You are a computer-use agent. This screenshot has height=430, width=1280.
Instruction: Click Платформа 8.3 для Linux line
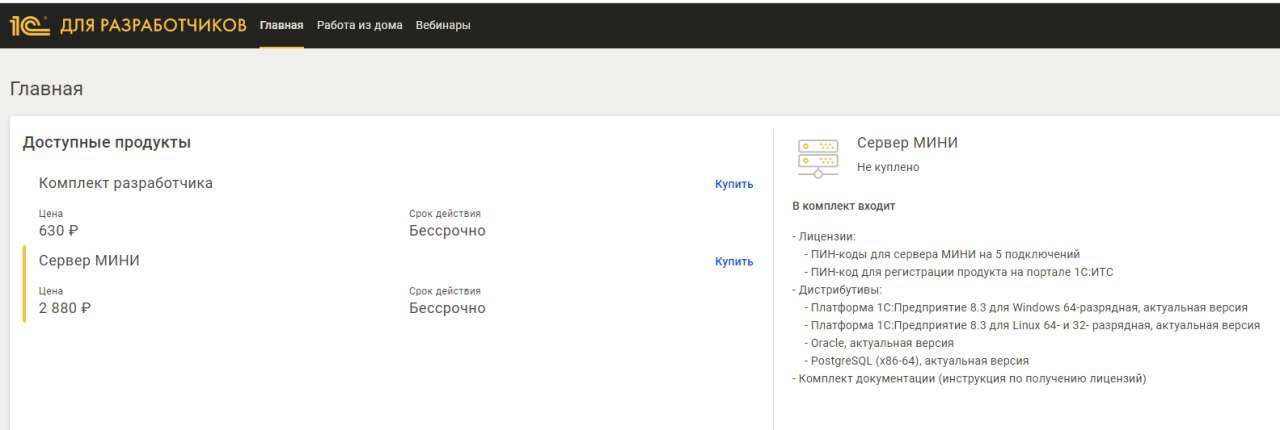tap(1032, 325)
